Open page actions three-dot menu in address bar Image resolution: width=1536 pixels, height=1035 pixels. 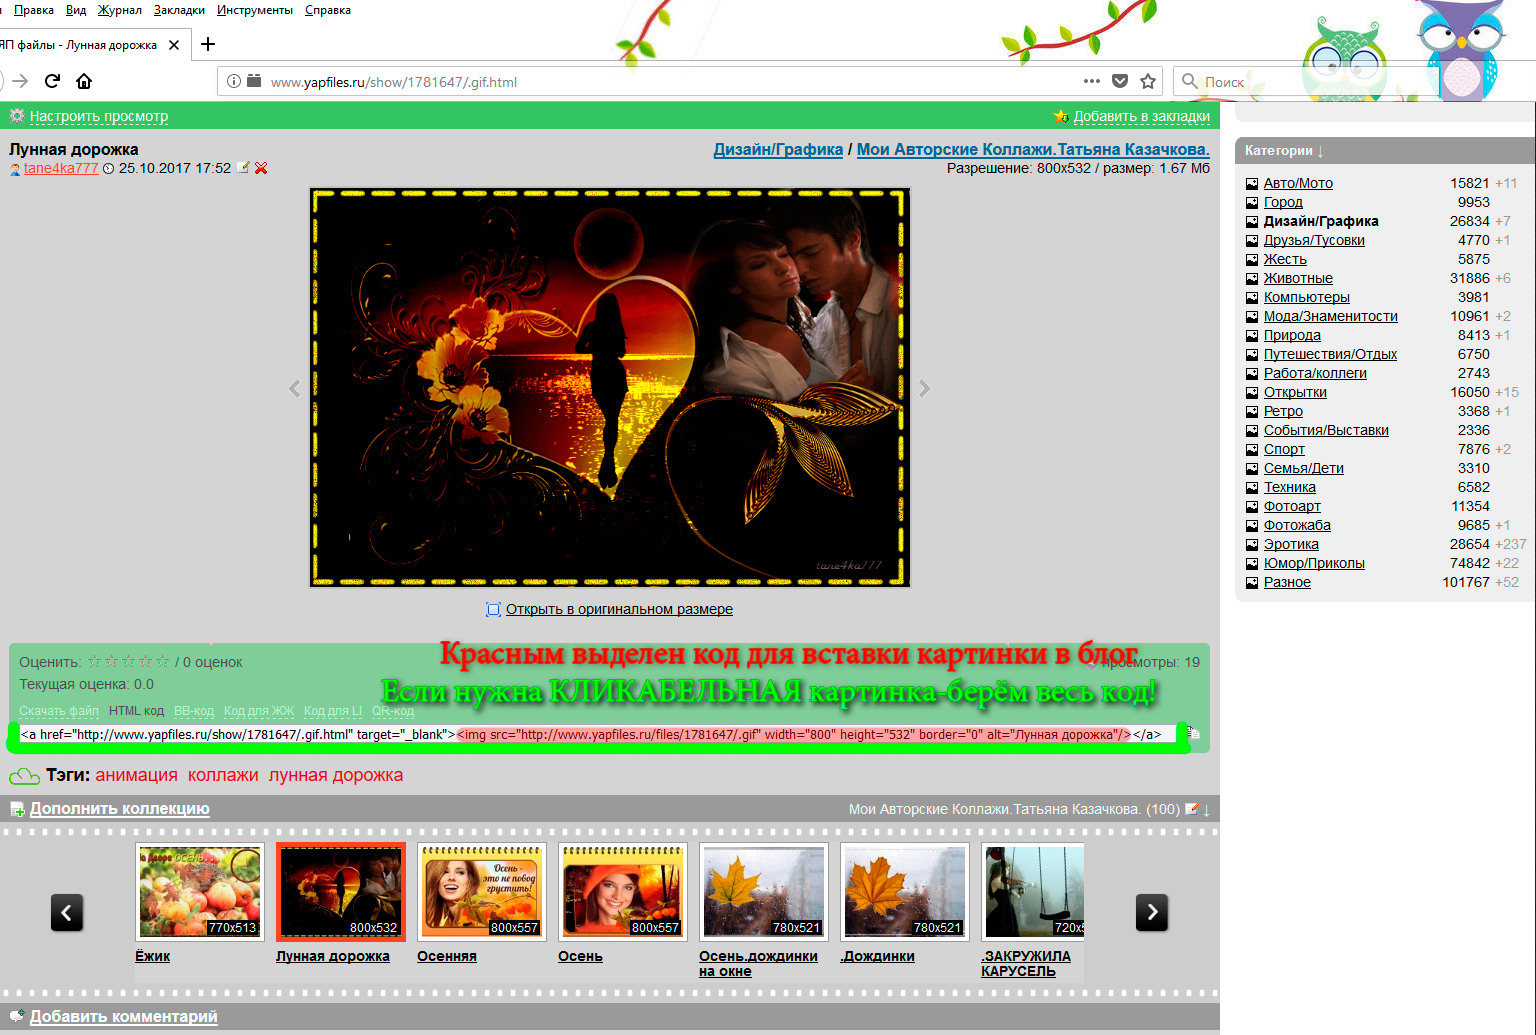[1092, 81]
